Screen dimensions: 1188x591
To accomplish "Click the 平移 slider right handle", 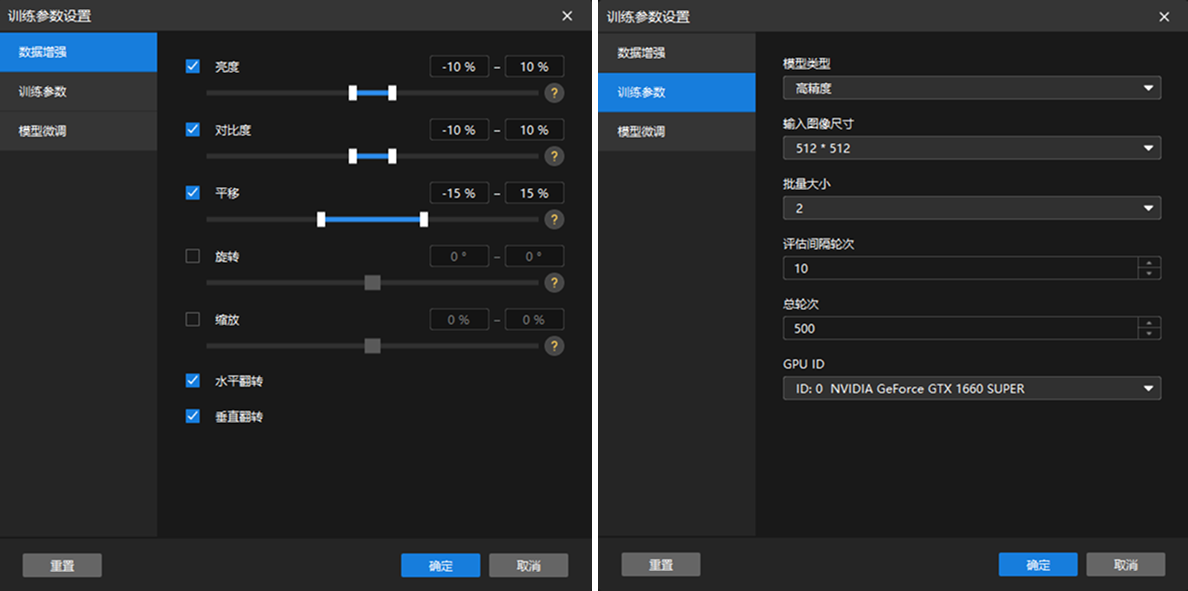I will (424, 219).
